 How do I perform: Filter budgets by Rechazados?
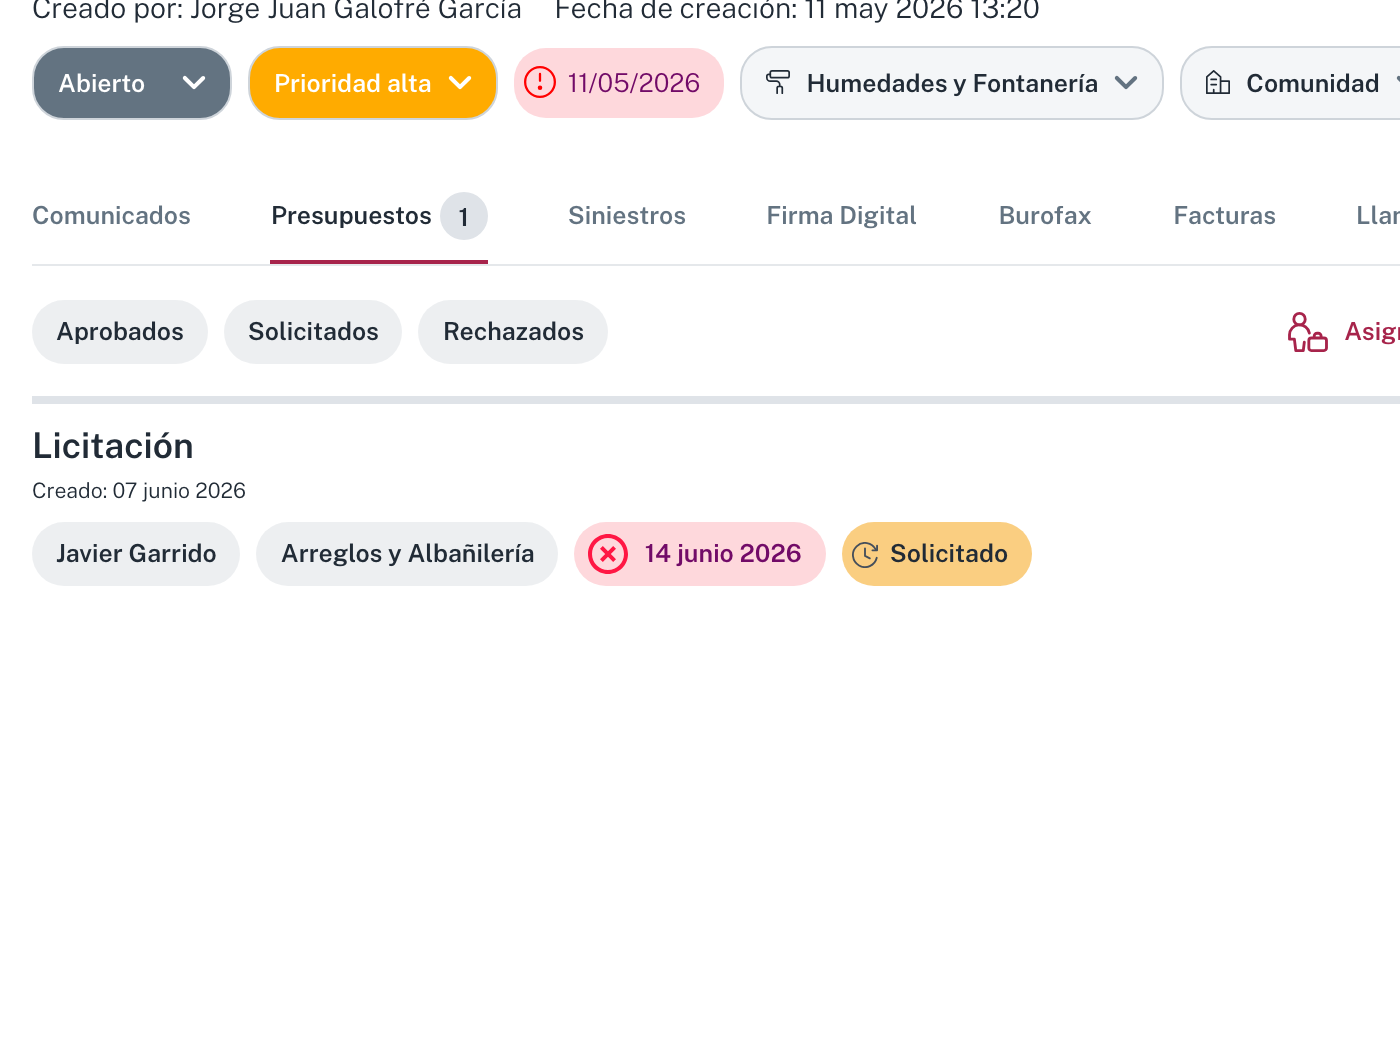[x=513, y=332]
